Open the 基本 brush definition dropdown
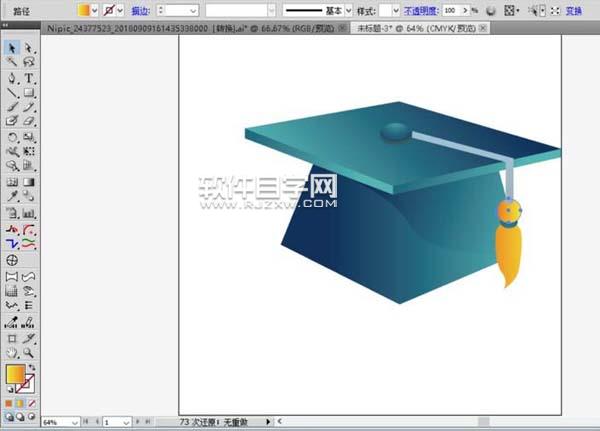 coord(348,11)
